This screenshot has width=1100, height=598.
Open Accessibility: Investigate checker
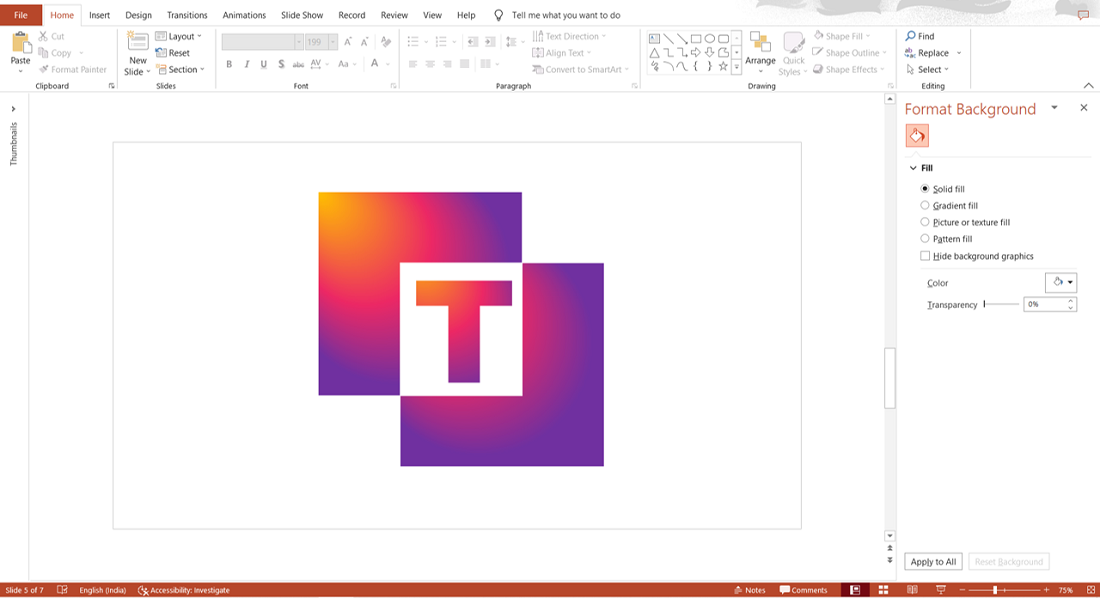pyautogui.click(x=184, y=590)
